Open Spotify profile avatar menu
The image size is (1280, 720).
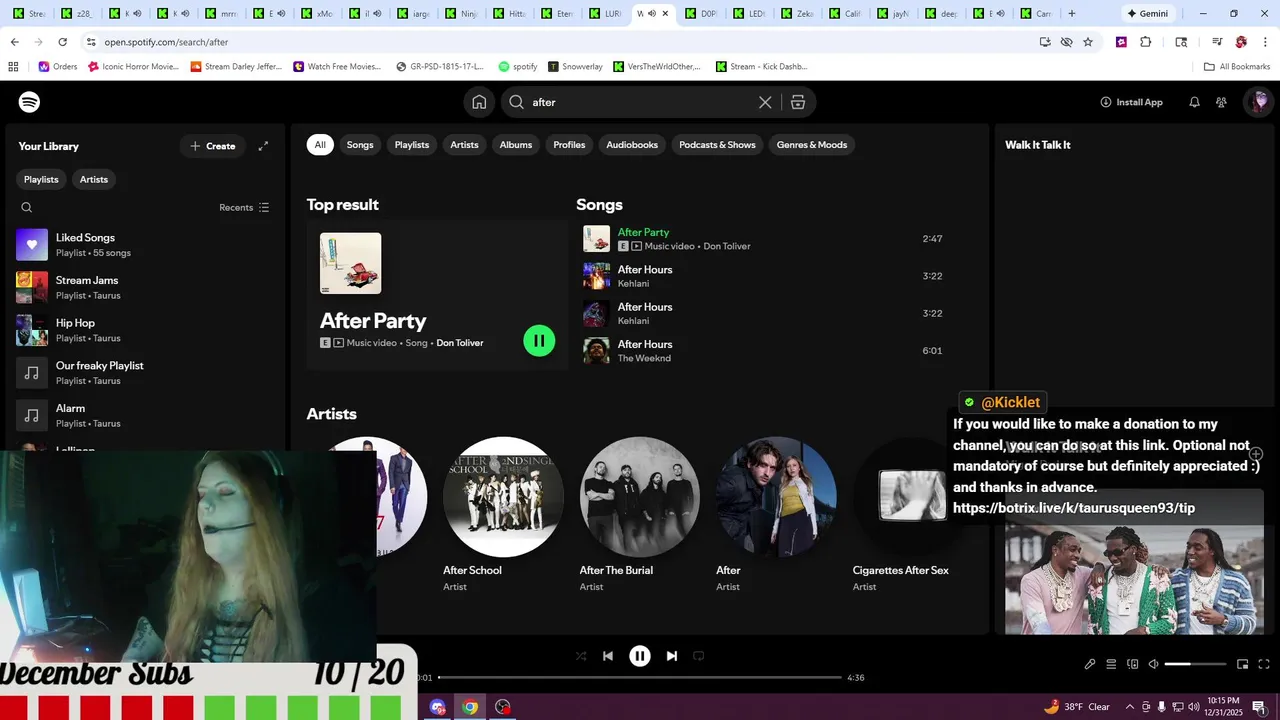(1259, 102)
